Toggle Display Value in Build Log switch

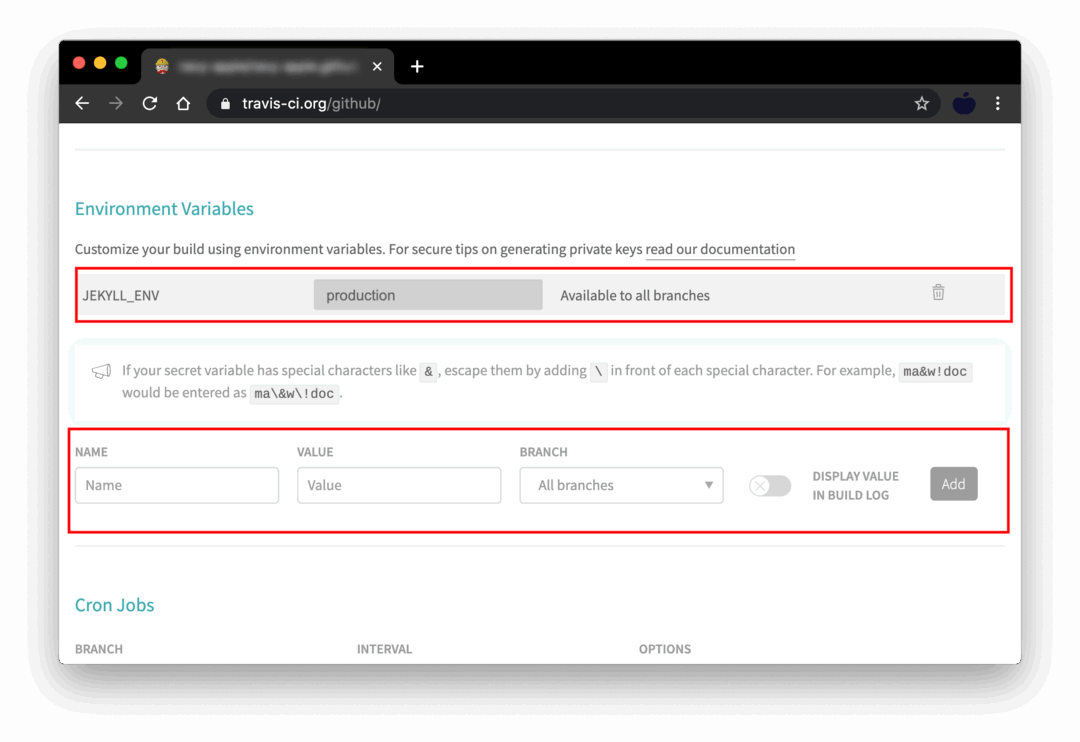pyautogui.click(x=770, y=486)
